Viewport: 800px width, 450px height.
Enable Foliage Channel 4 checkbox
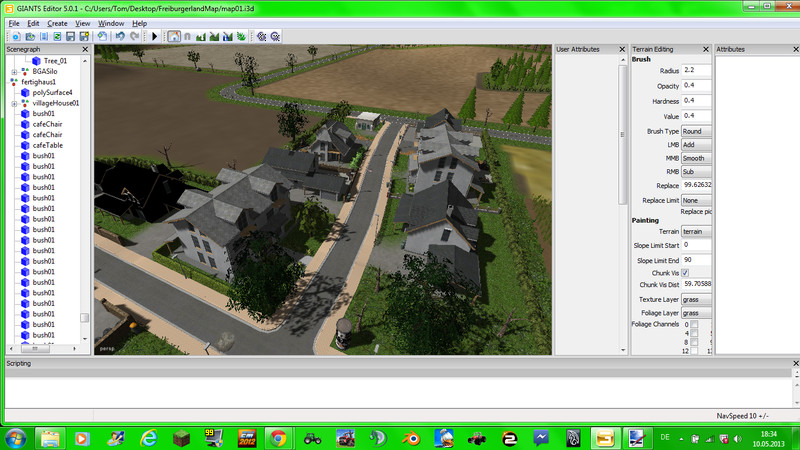[x=694, y=333]
